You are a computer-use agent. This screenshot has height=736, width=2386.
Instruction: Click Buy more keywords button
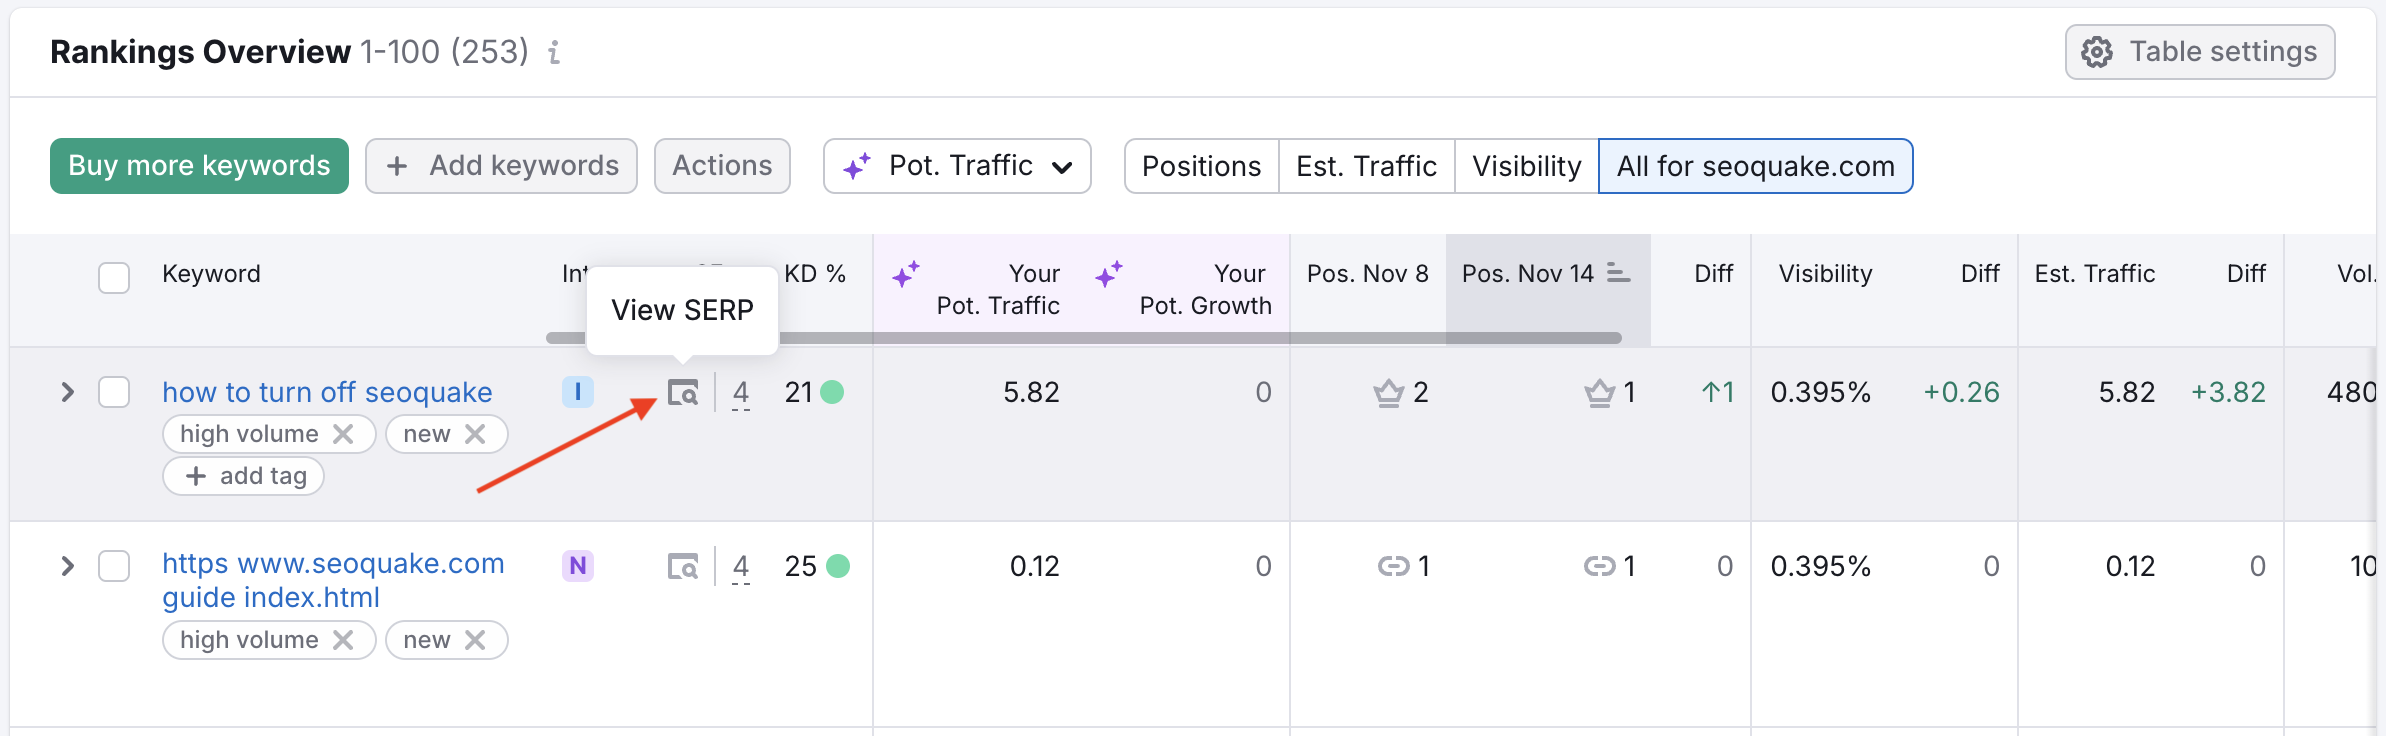[199, 166]
